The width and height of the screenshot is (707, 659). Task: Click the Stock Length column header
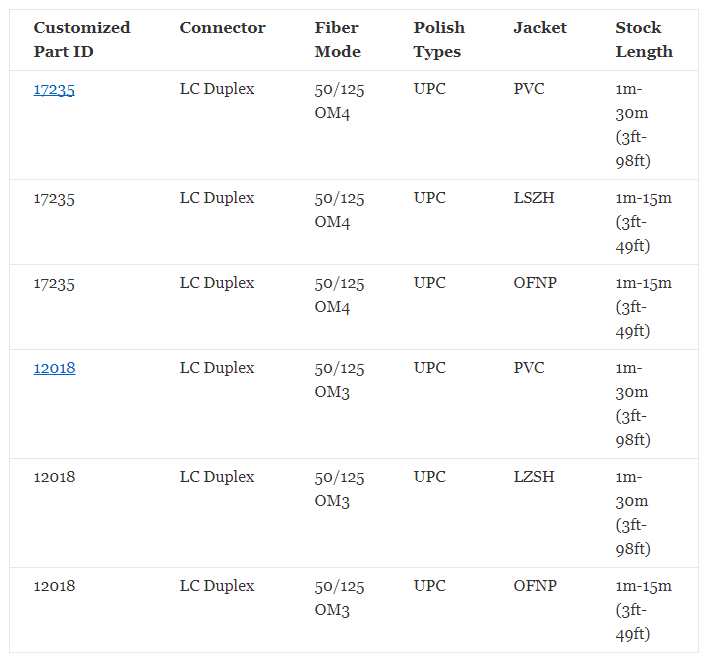pos(644,40)
